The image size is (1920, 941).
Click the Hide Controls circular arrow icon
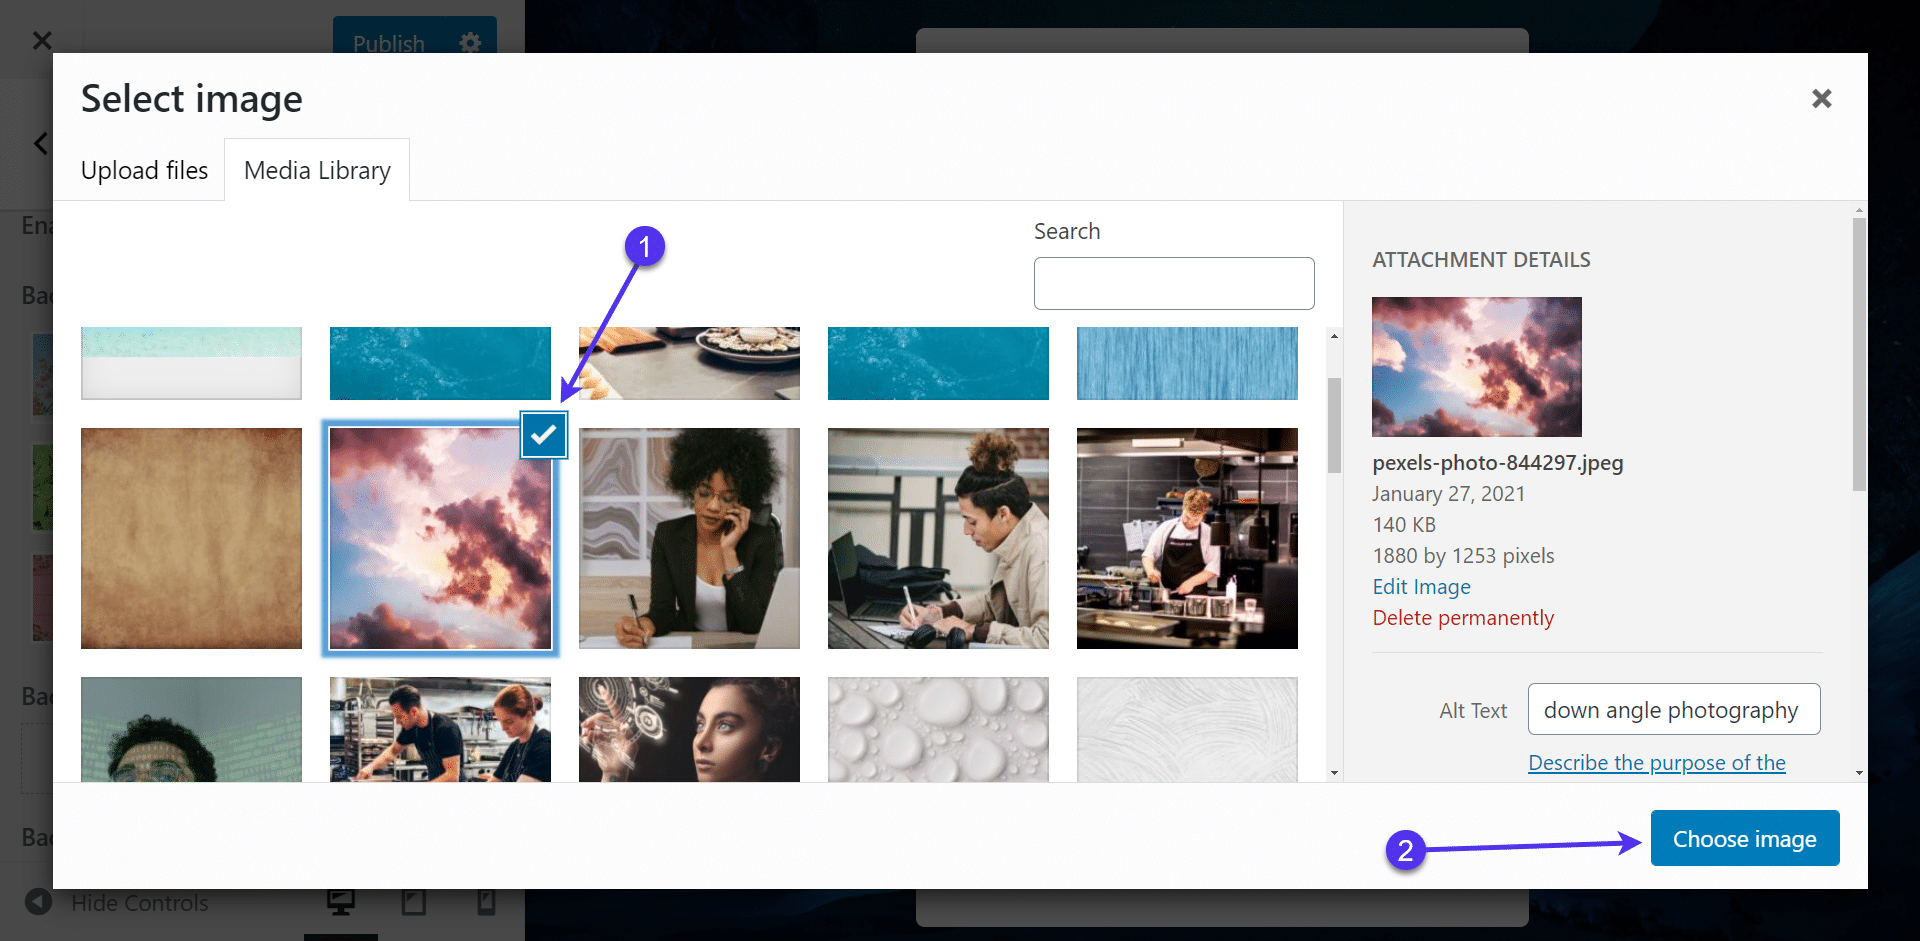tap(38, 902)
